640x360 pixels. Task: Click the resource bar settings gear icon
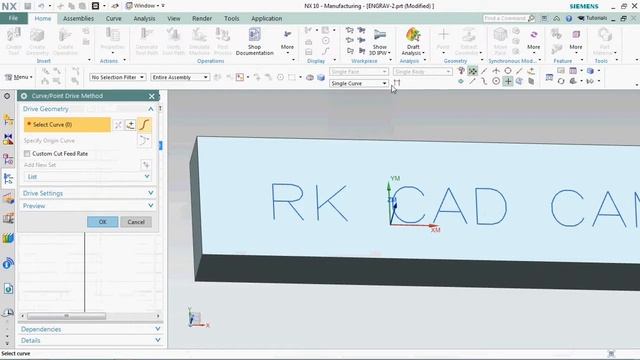click(7, 96)
